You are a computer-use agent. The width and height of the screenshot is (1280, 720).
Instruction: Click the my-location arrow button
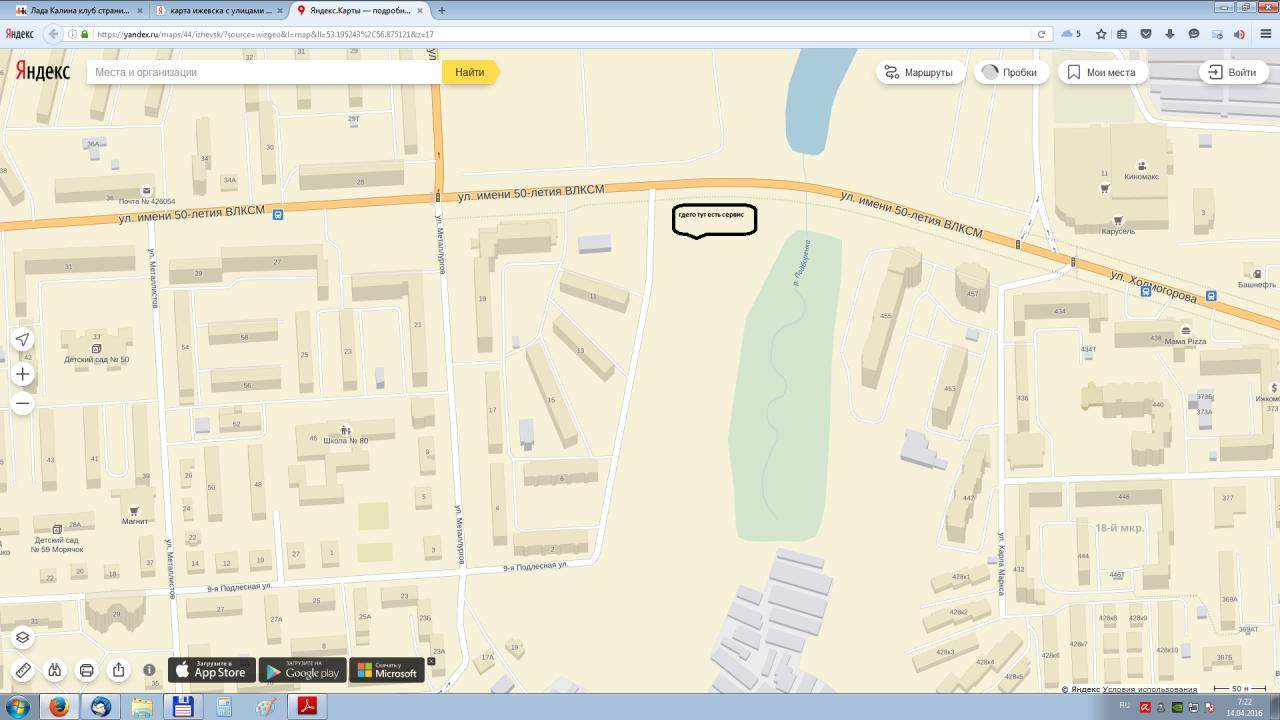point(23,340)
